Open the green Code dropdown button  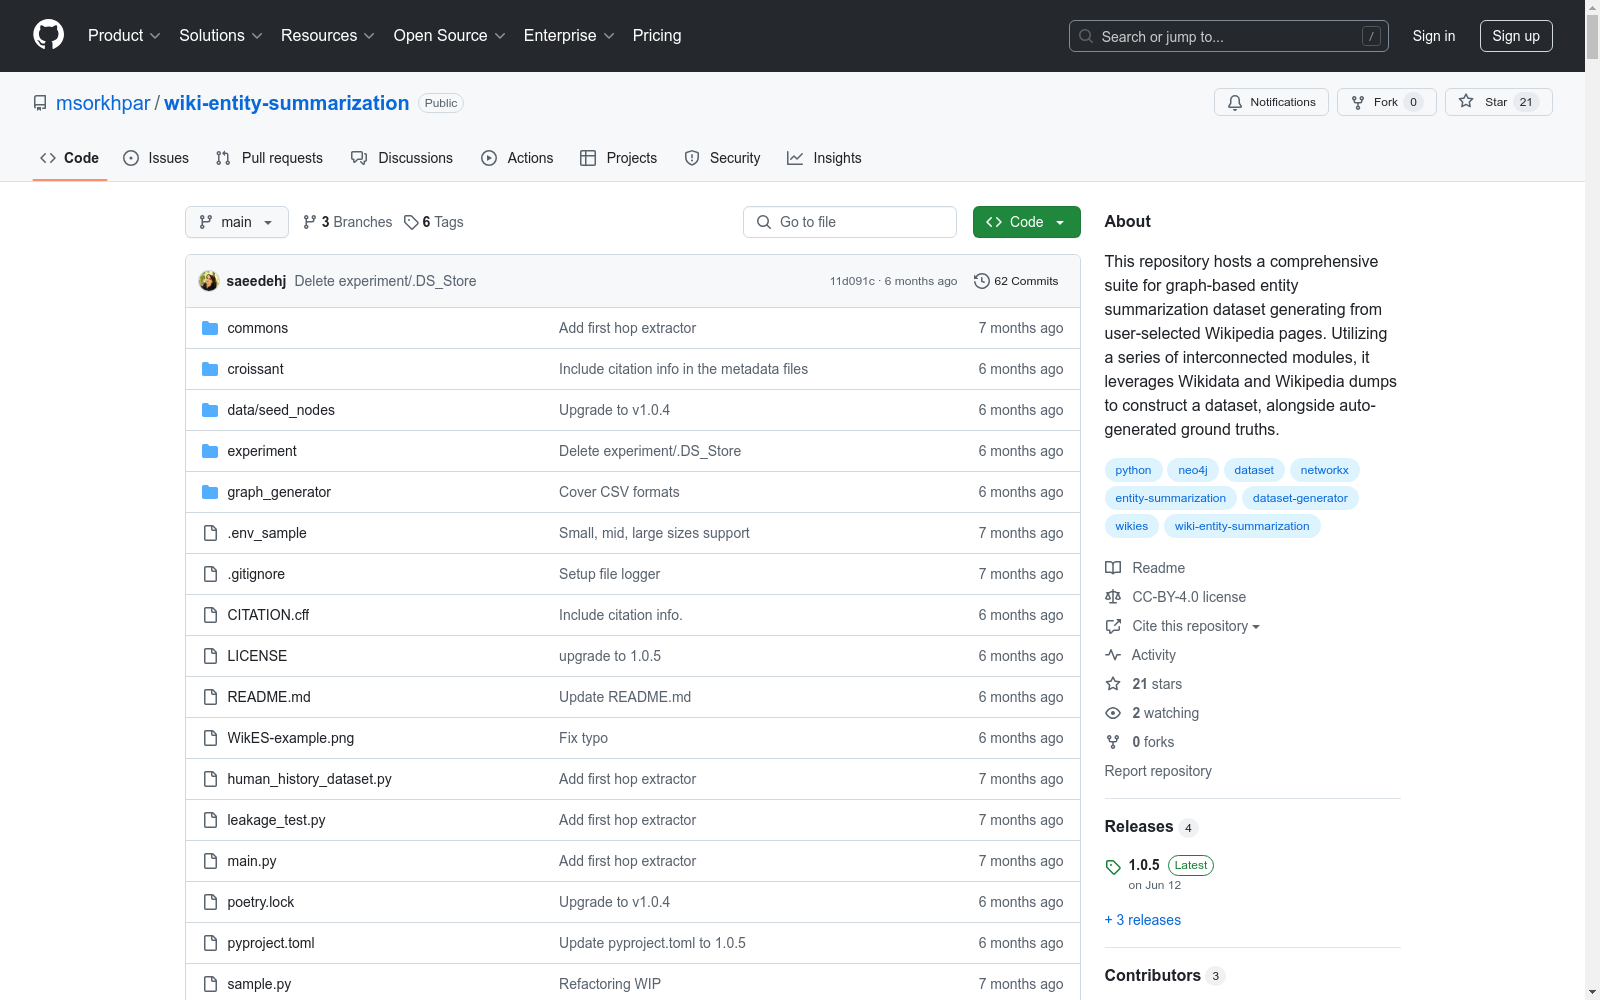(1026, 222)
